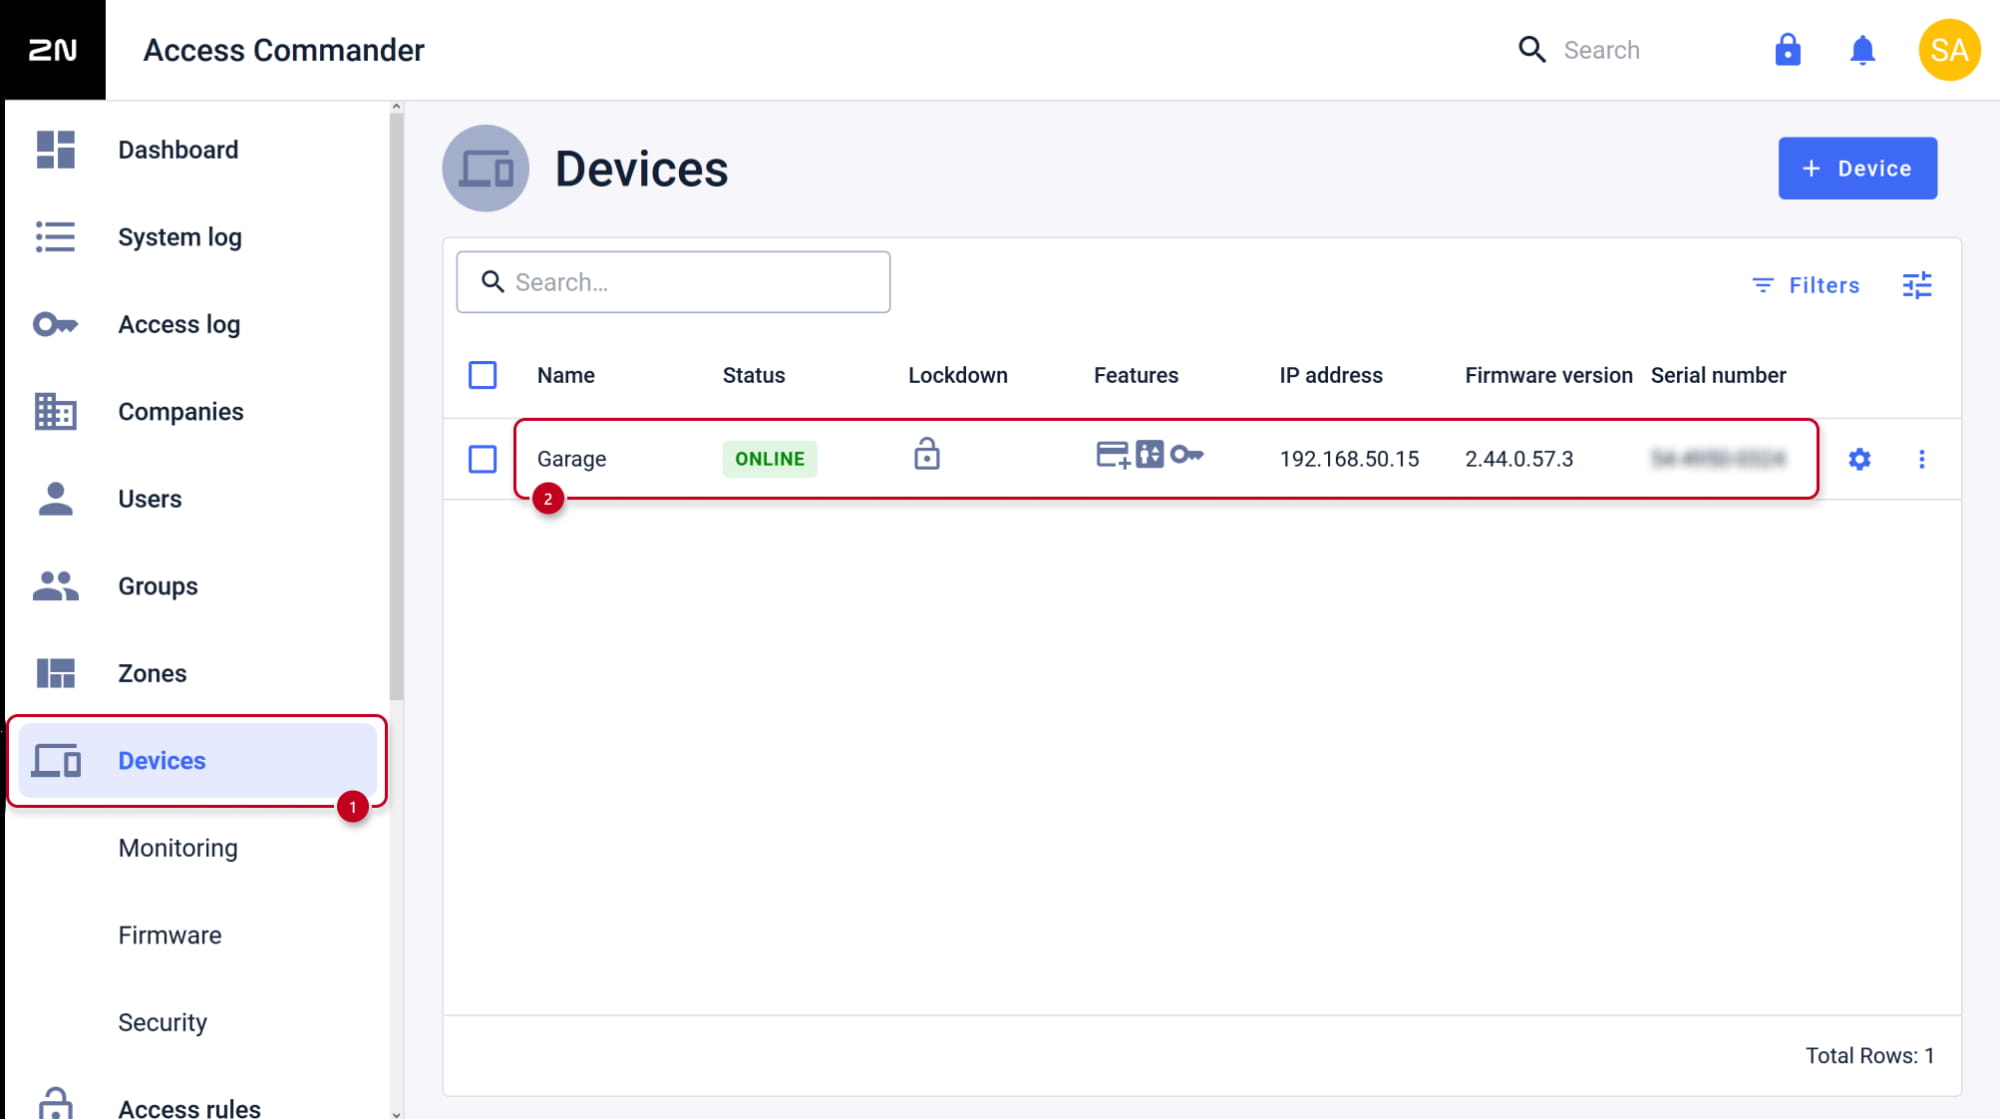Click the System log list icon

pos(55,237)
